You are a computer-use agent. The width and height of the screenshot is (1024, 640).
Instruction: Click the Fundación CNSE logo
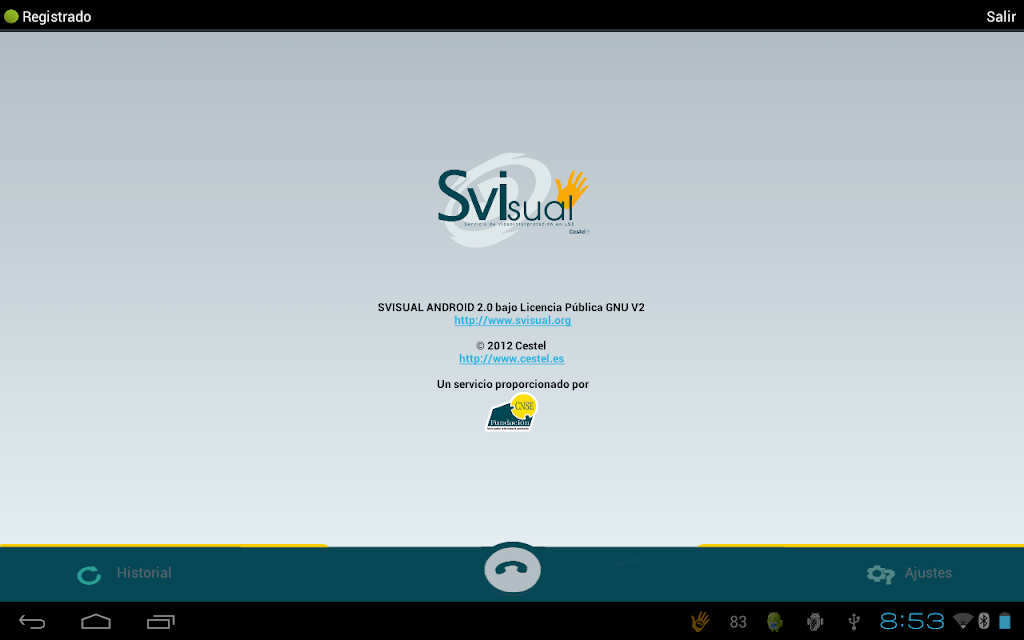(511, 412)
